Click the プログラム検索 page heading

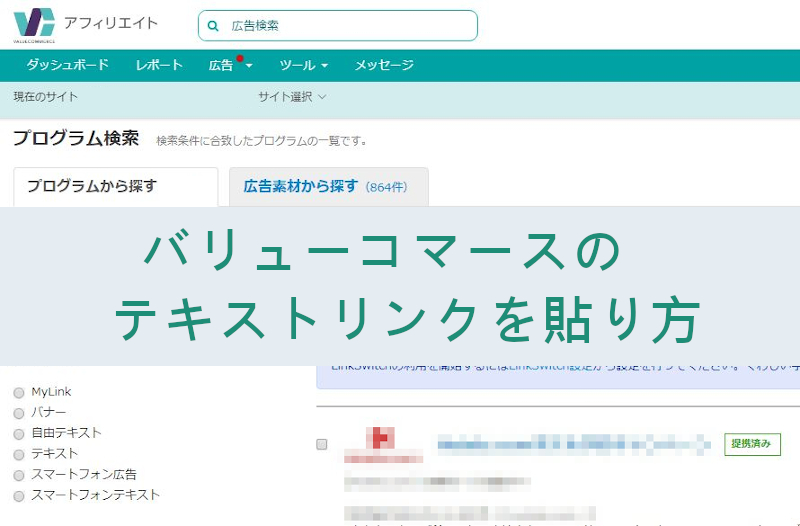[x=76, y=138]
